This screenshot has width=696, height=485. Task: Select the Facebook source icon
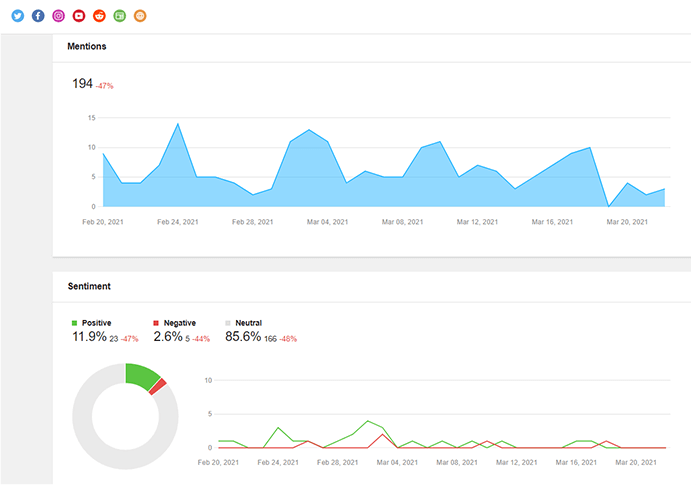38,16
